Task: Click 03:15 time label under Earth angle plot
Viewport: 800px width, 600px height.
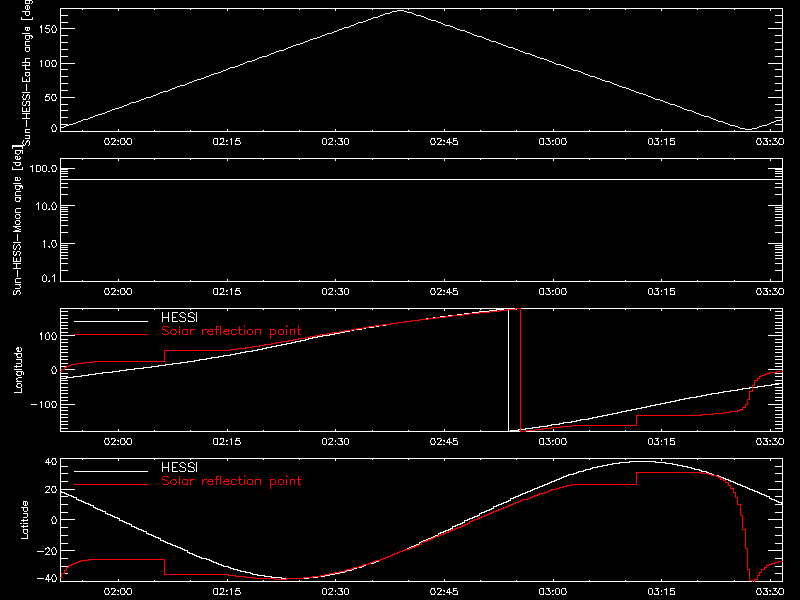Action: (x=661, y=142)
